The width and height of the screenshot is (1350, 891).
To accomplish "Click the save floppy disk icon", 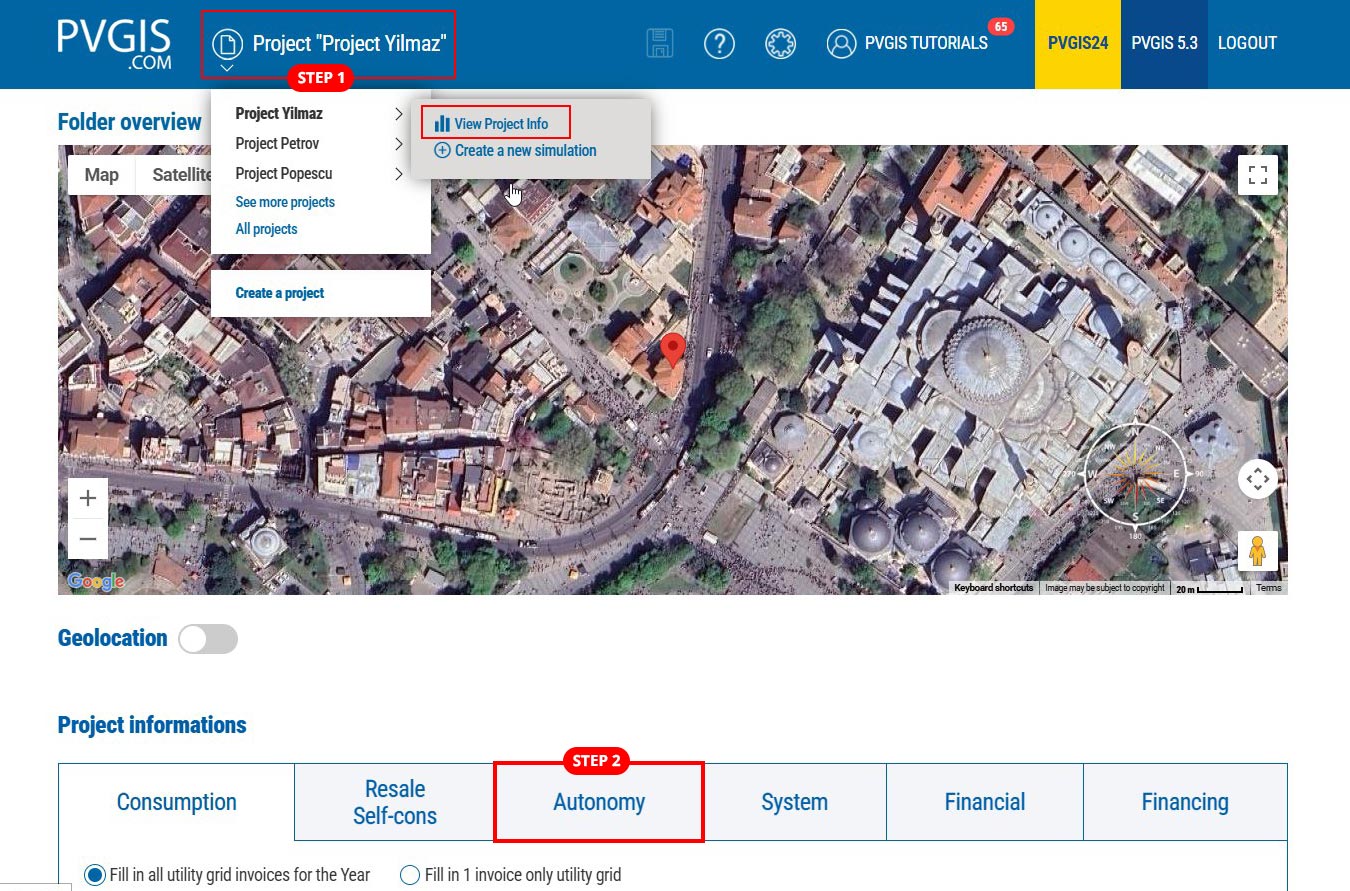I will coord(660,43).
